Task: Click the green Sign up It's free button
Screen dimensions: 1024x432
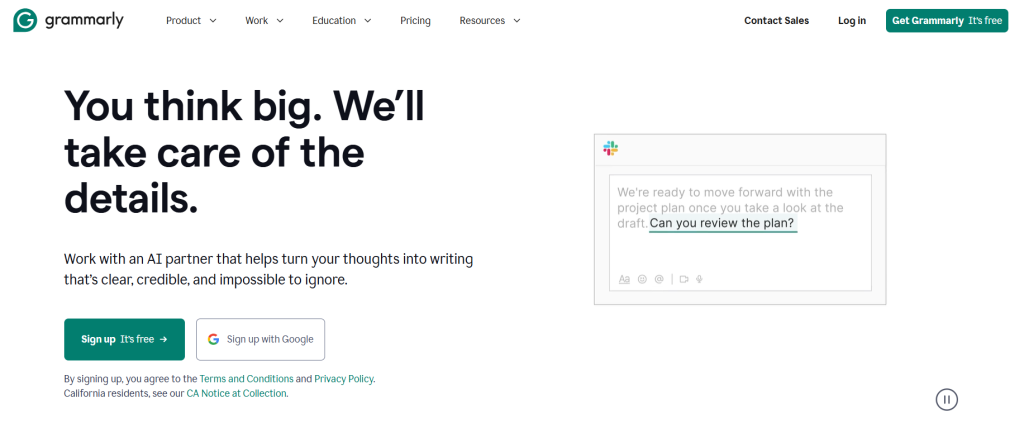Action: 124,339
